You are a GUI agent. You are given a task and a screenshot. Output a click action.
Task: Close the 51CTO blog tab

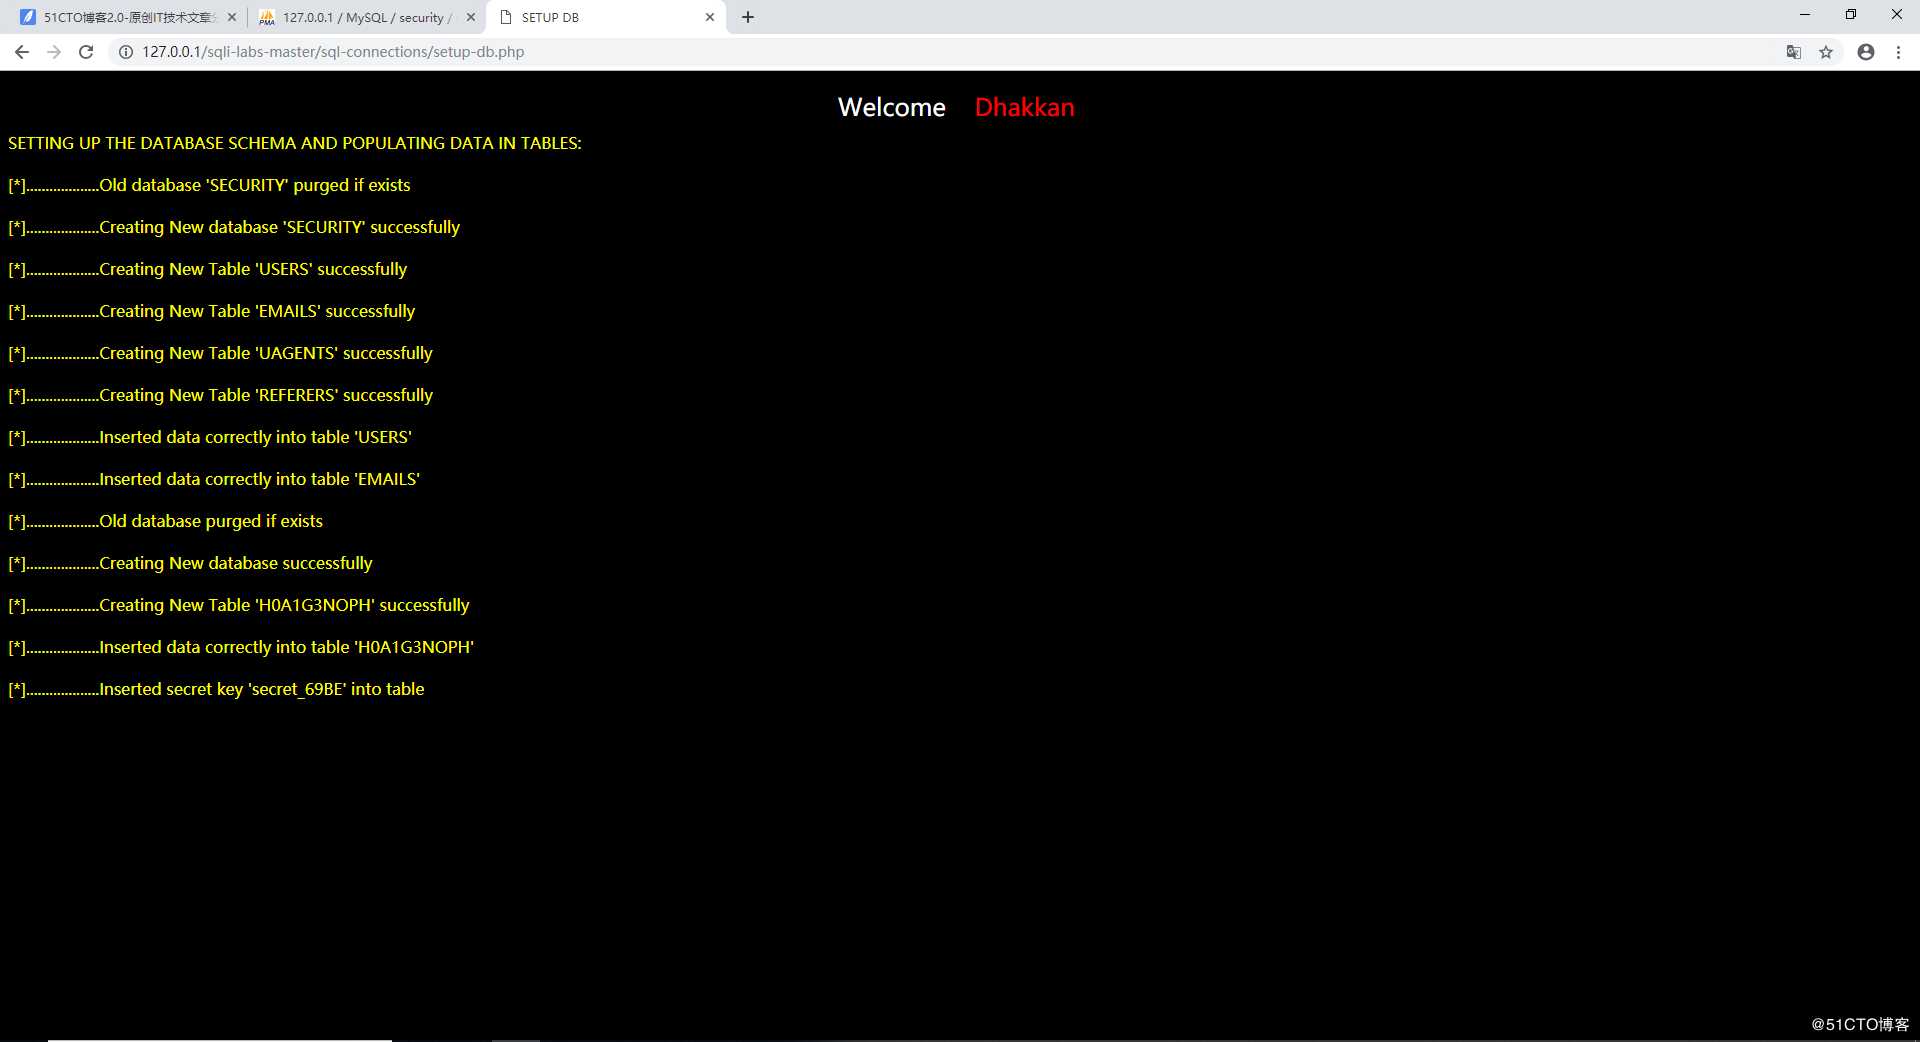232,17
